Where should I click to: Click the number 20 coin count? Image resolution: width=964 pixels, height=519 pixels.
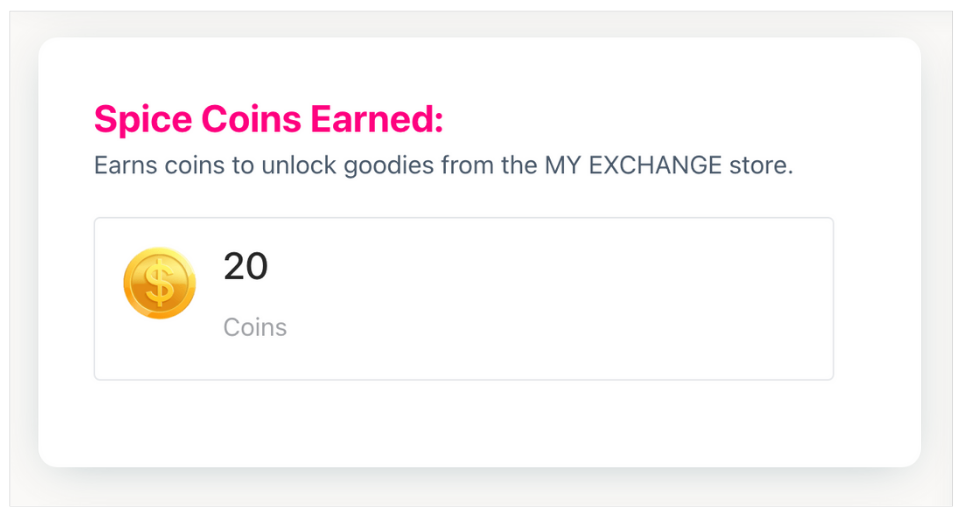245,267
